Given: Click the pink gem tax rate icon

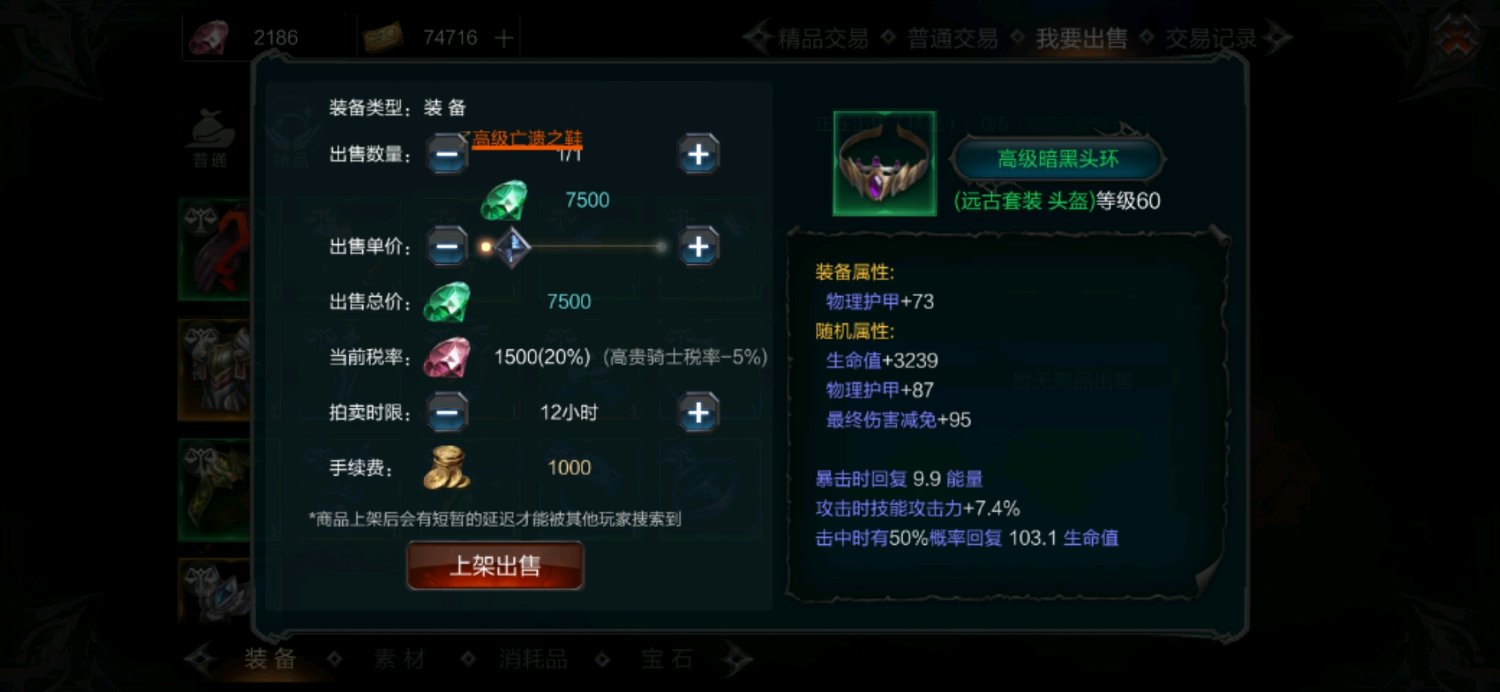Looking at the screenshot, I should [446, 357].
